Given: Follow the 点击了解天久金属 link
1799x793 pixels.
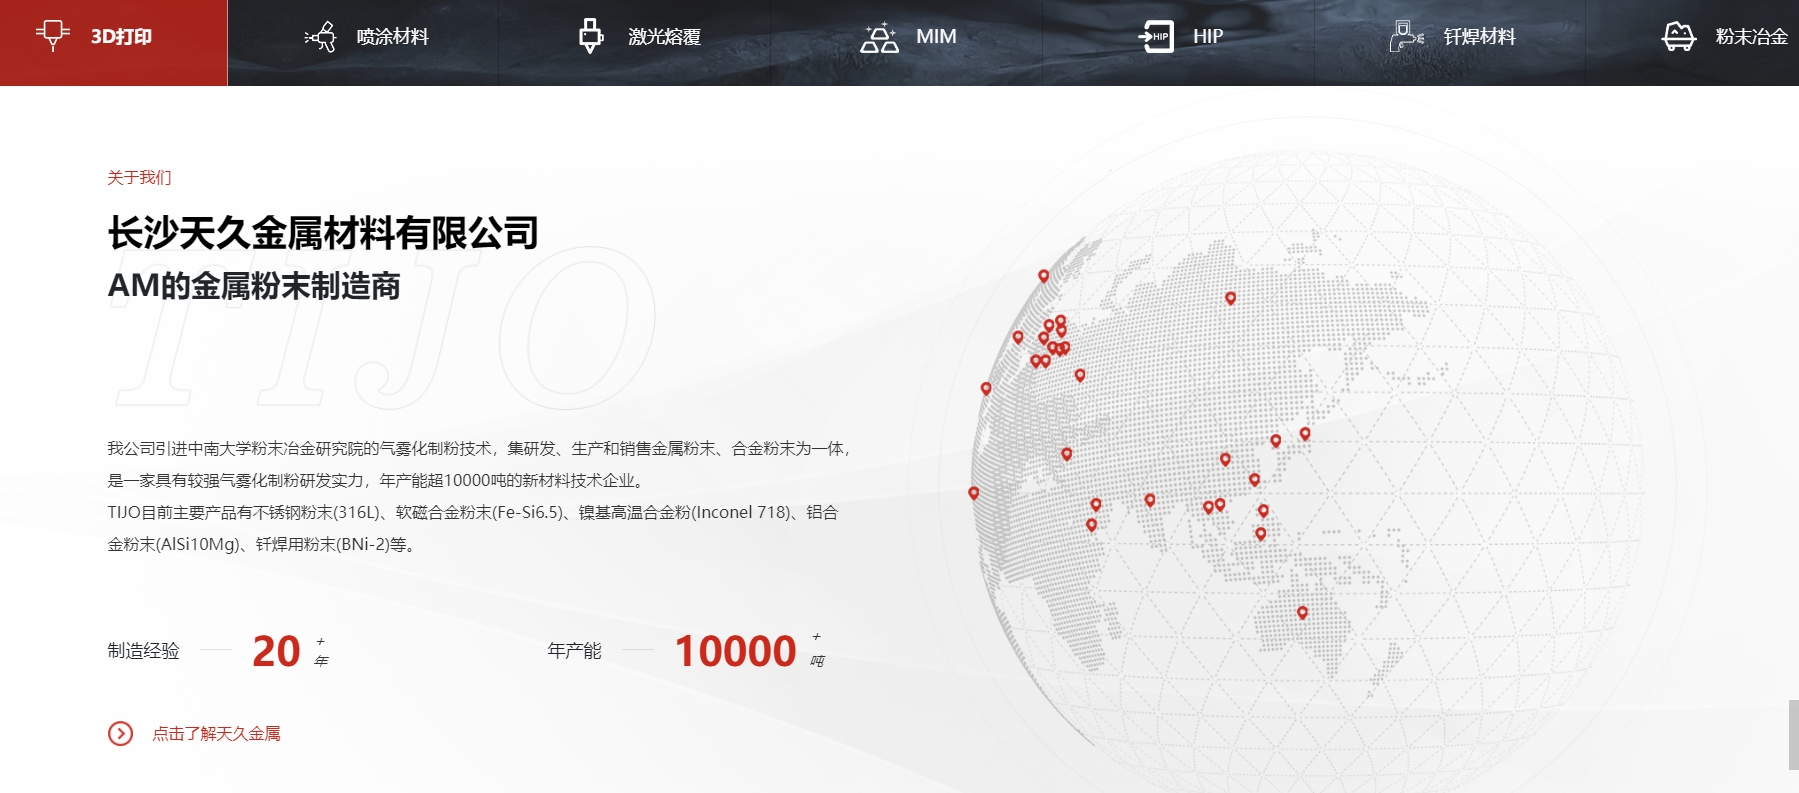Looking at the screenshot, I should [216, 734].
